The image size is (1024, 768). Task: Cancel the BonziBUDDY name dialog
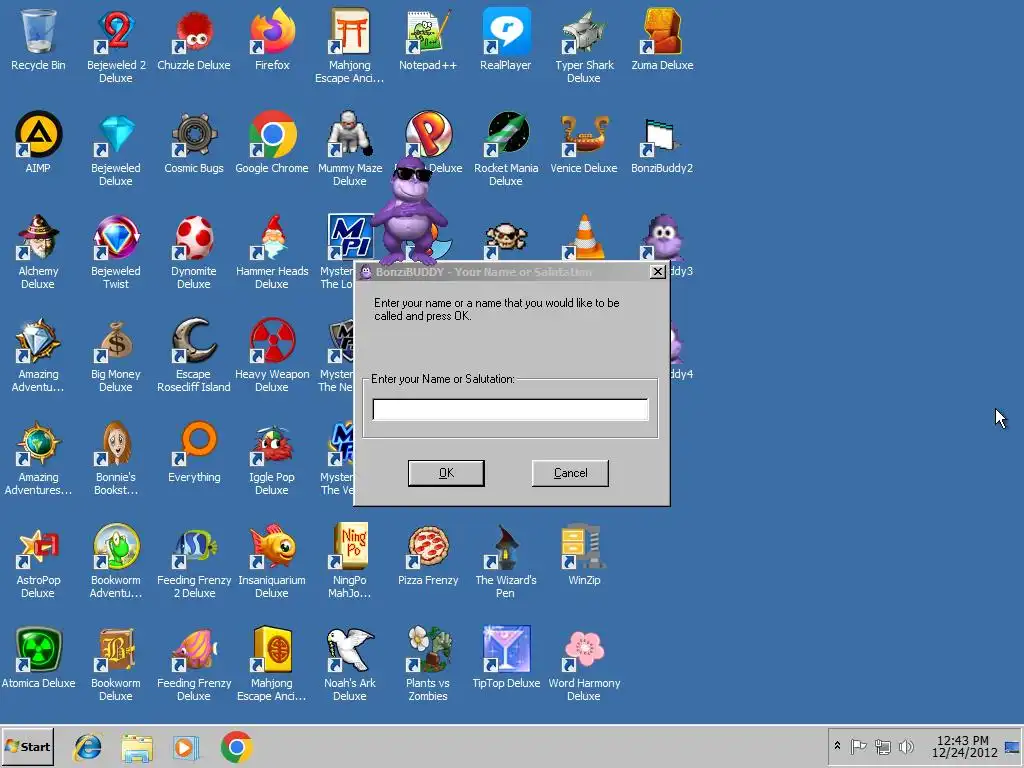tap(570, 473)
